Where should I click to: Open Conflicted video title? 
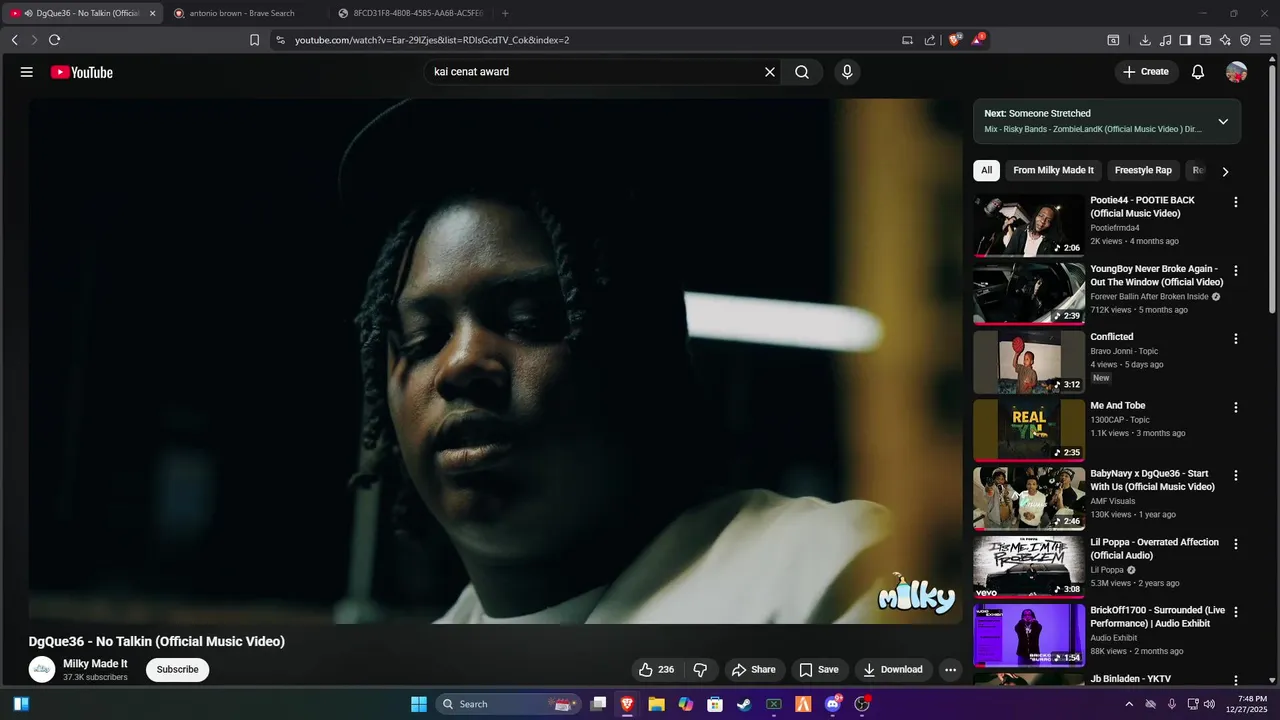[x=1112, y=337]
